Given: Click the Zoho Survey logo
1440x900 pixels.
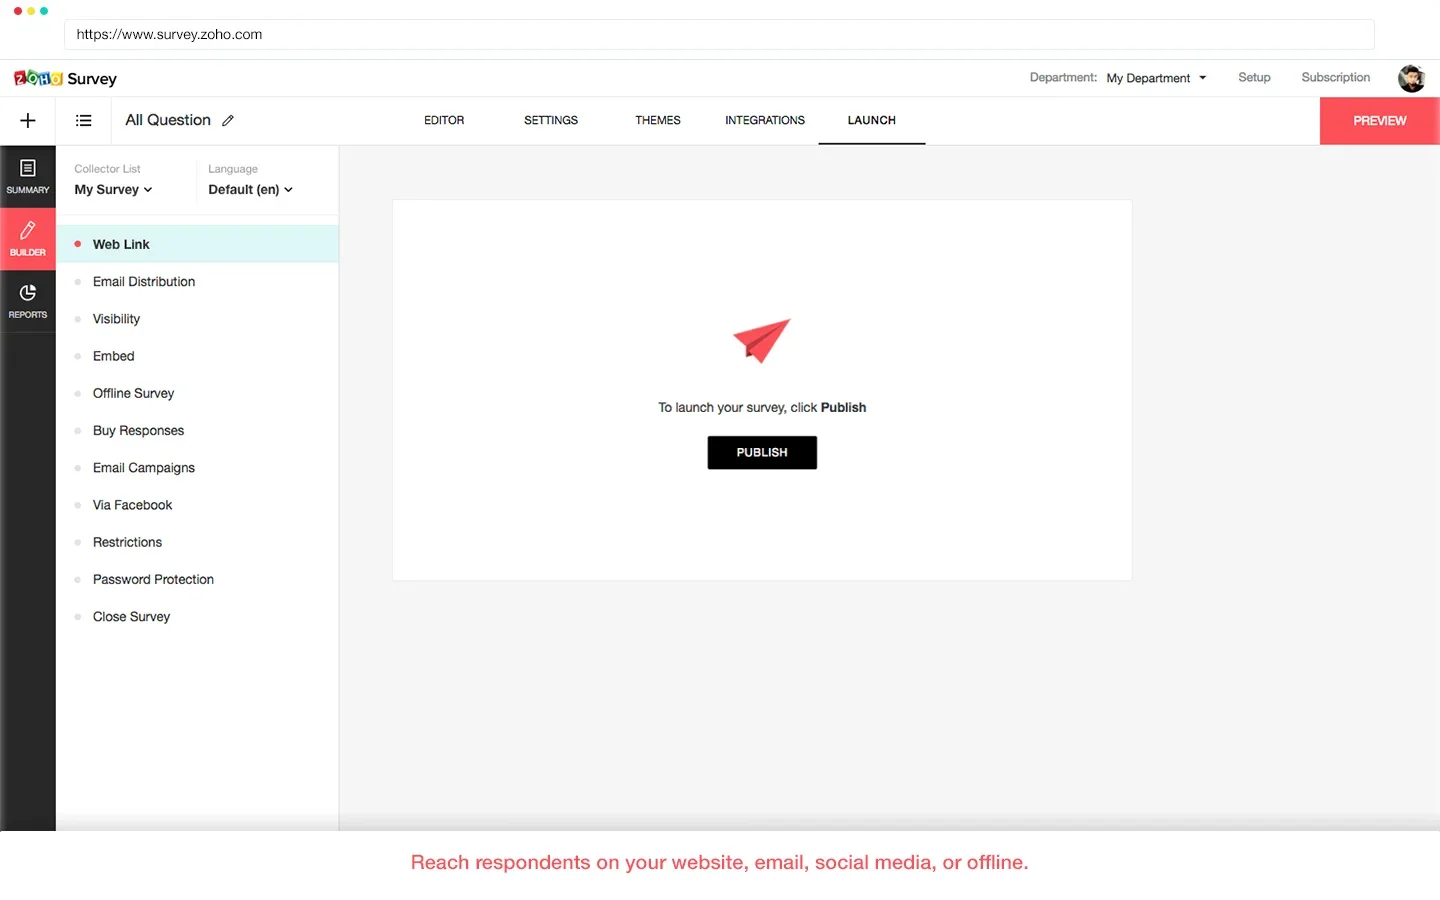Looking at the screenshot, I should [x=65, y=78].
